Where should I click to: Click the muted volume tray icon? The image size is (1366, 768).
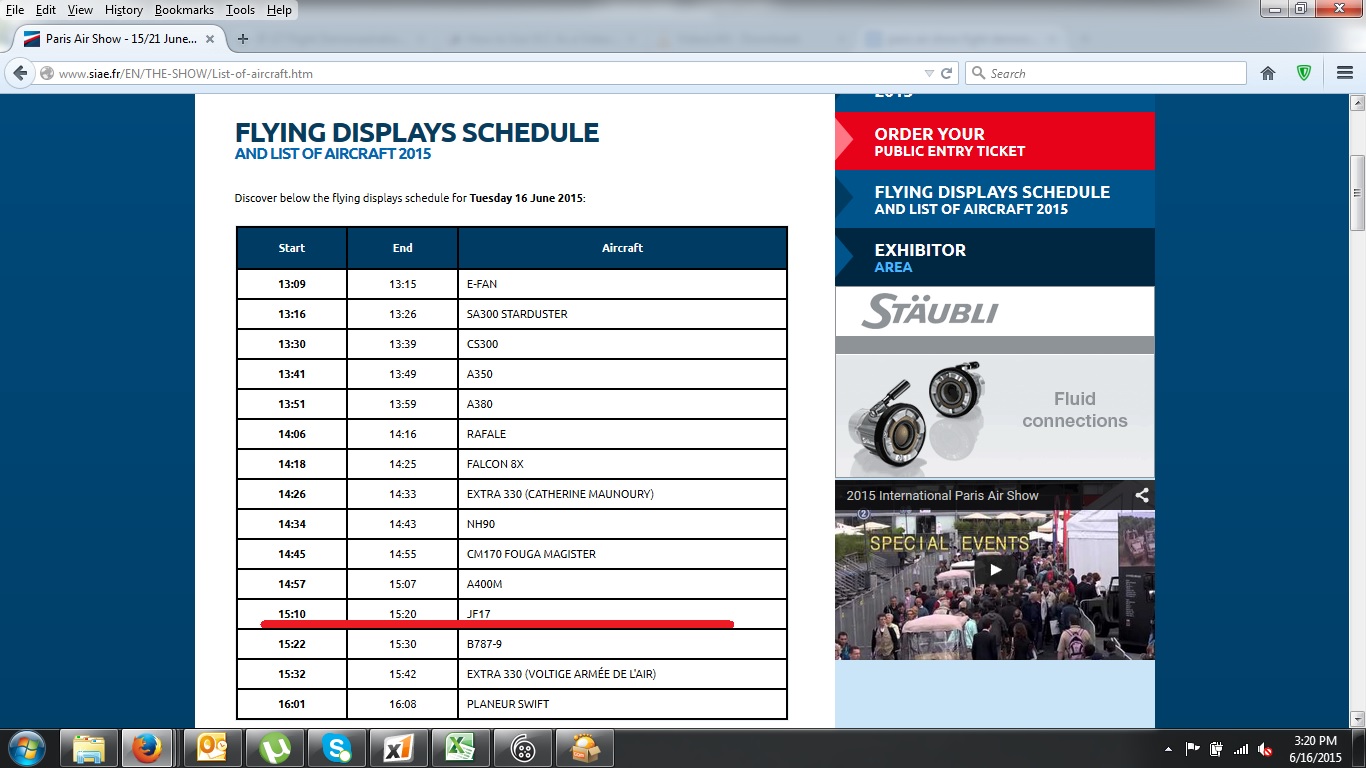coord(1265,749)
